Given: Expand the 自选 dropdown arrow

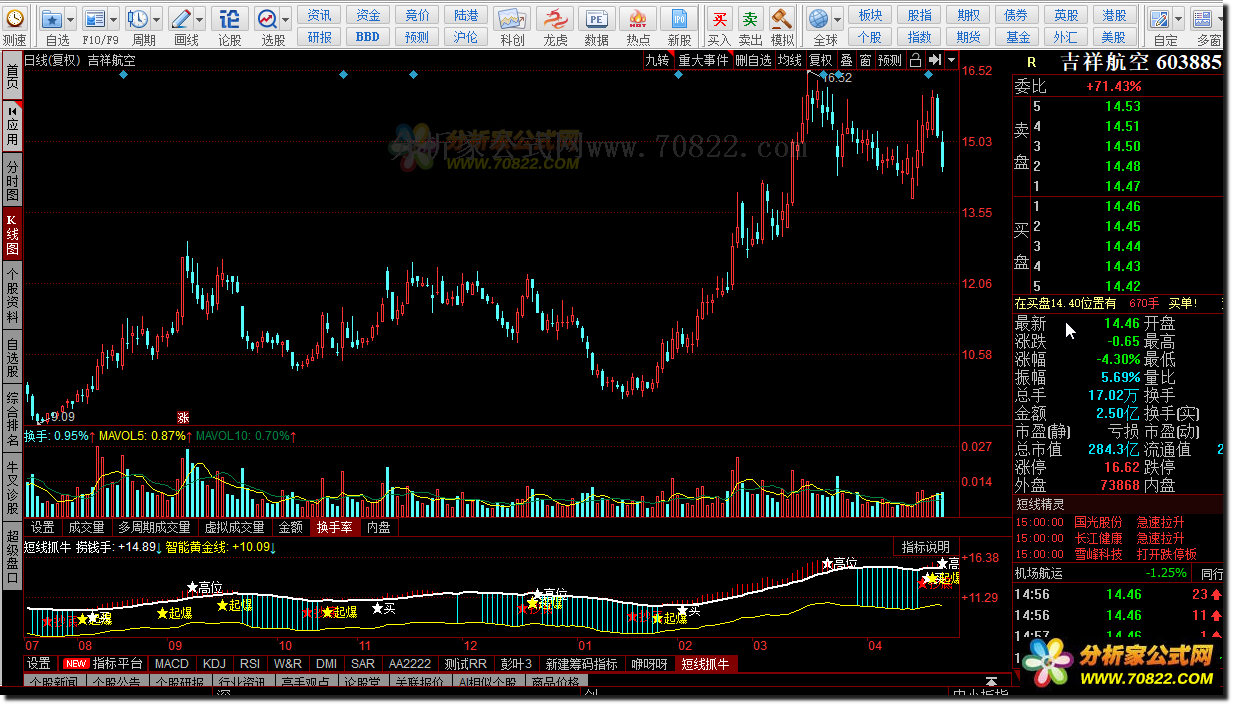Looking at the screenshot, I should (72, 18).
